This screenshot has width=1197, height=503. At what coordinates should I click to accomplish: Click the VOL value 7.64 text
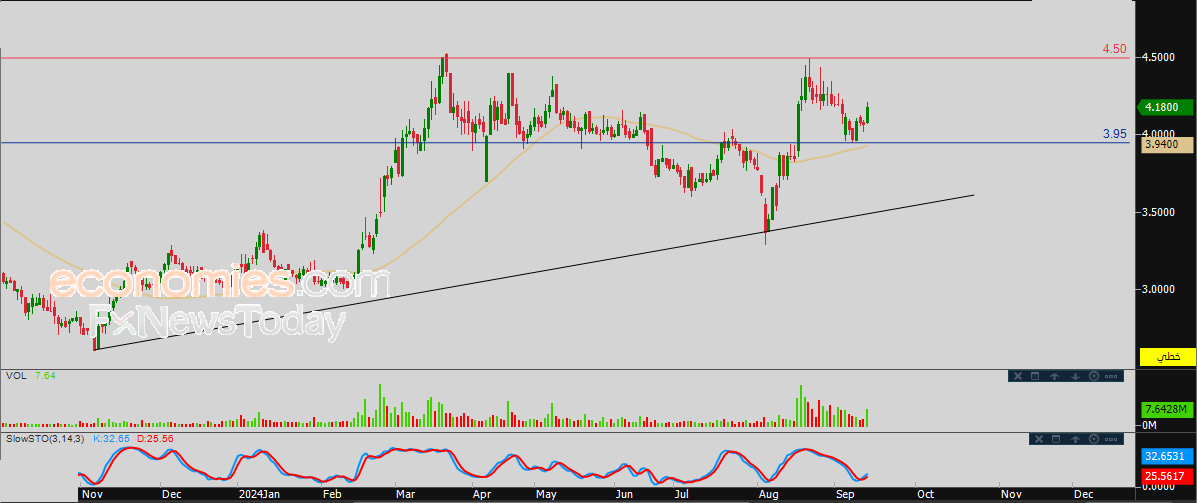click(x=44, y=376)
